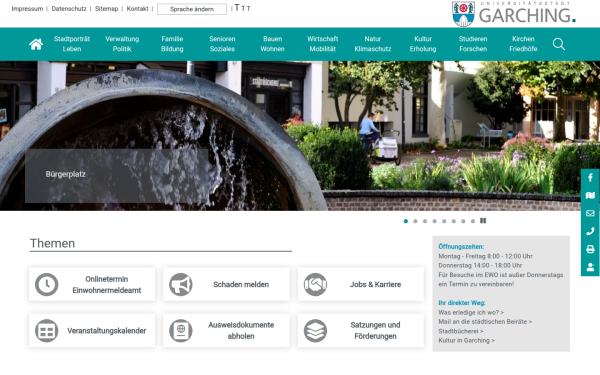This screenshot has height=375, width=600.
Task: Open the Datenschutz link
Action: 69,9
